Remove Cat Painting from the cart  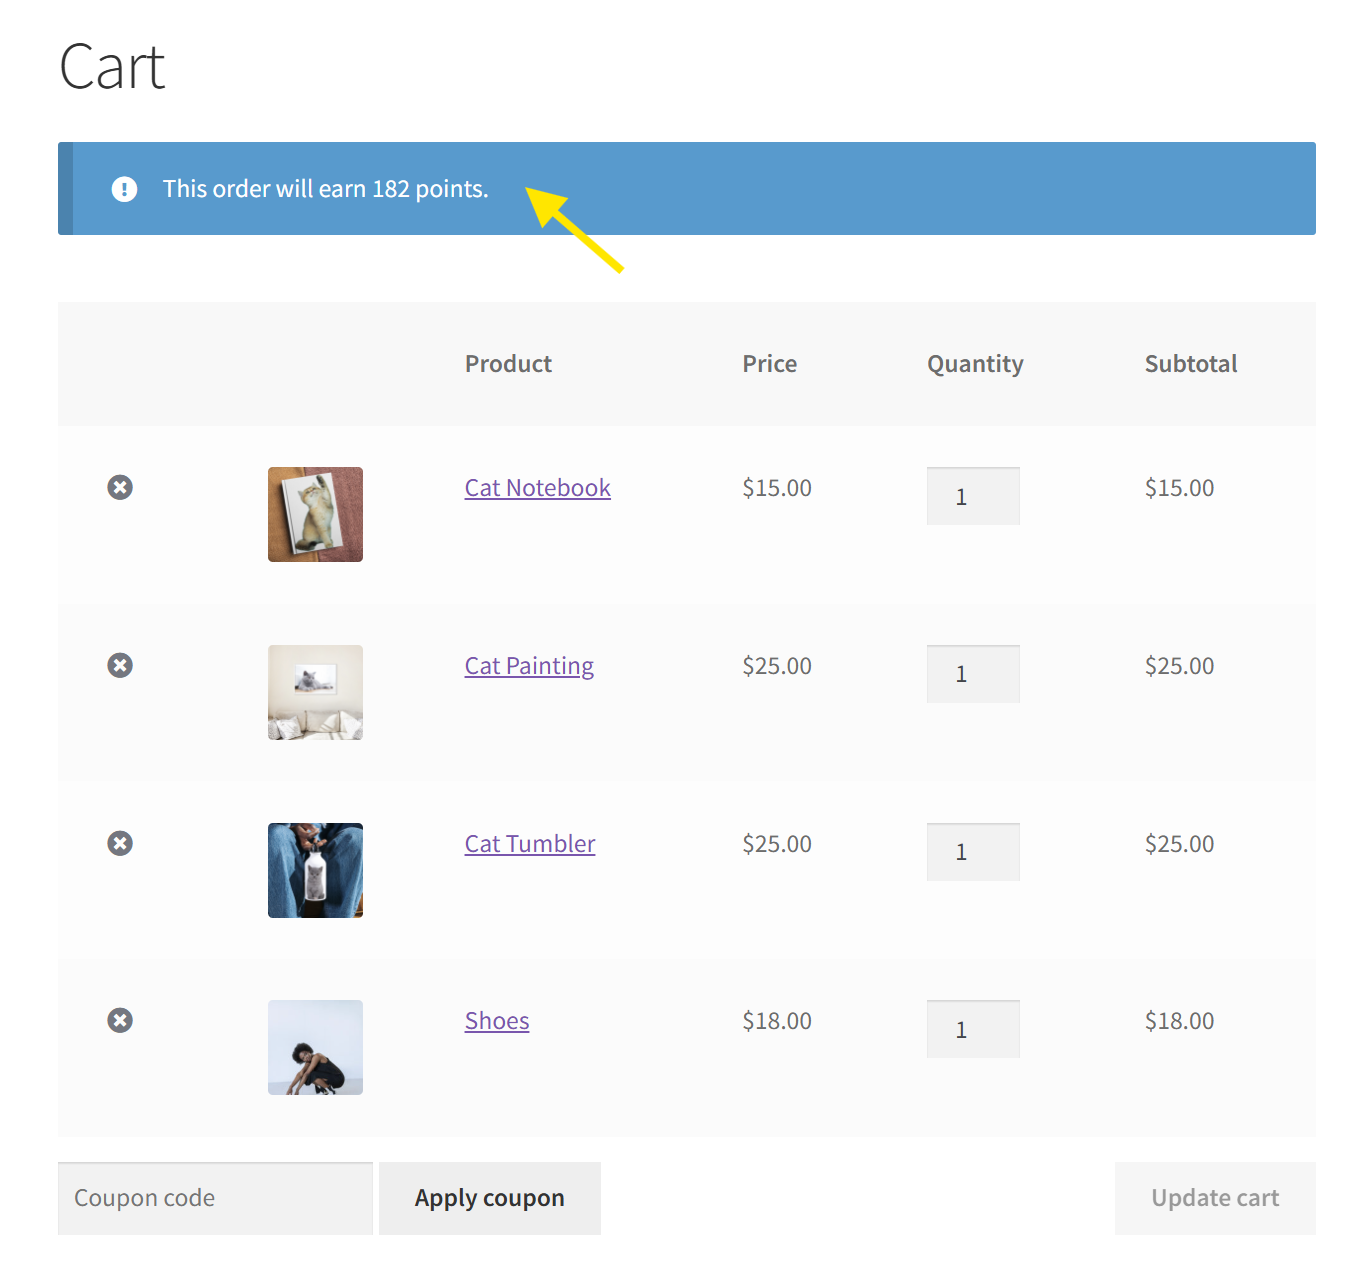pos(120,665)
